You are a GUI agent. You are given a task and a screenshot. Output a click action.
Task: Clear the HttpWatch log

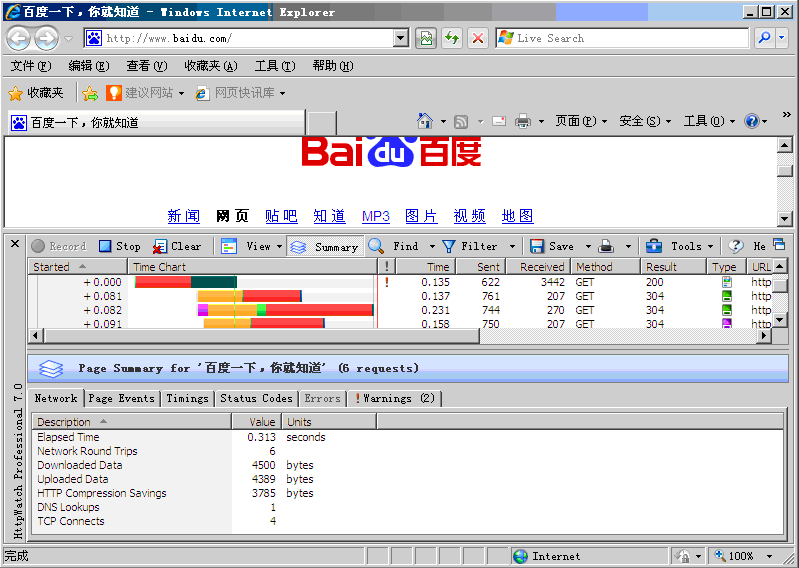177,247
